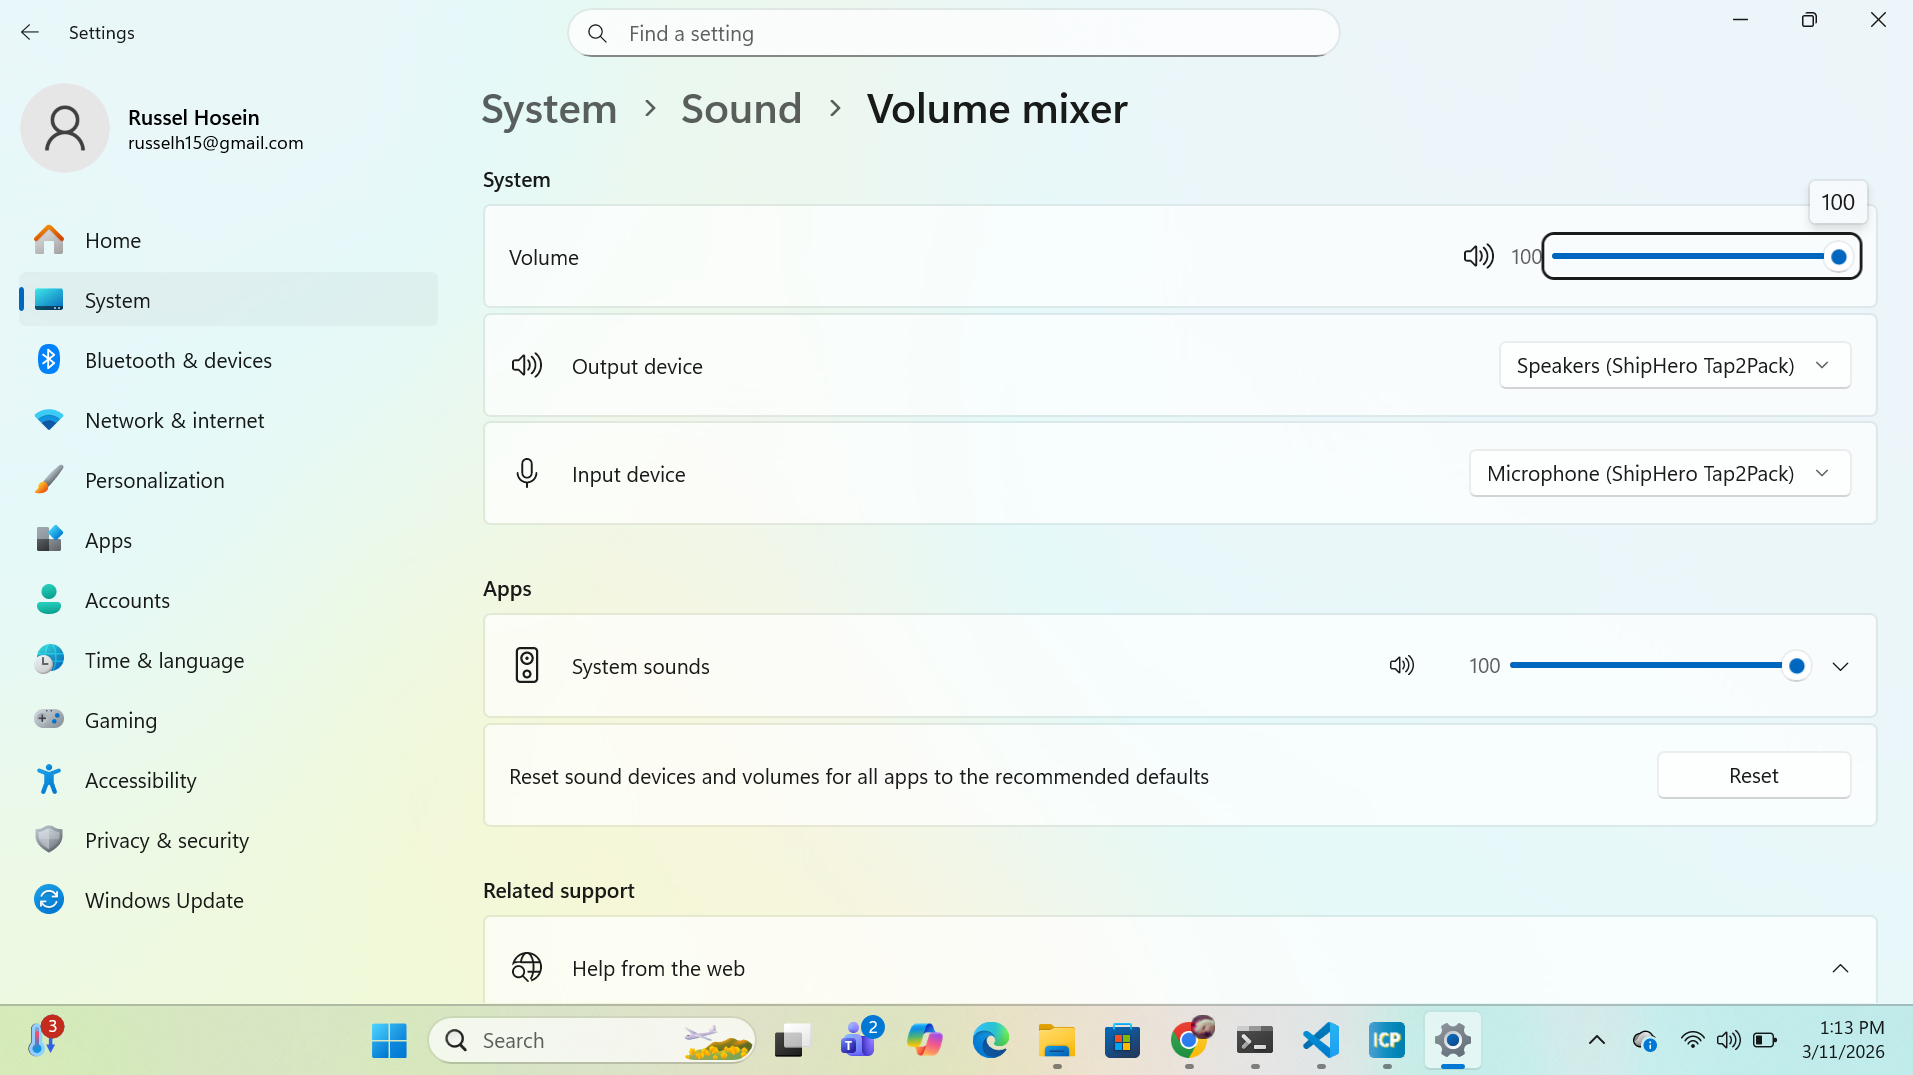Viewport: 1913px width, 1075px height.
Task: Click the Reset button
Action: (x=1753, y=776)
